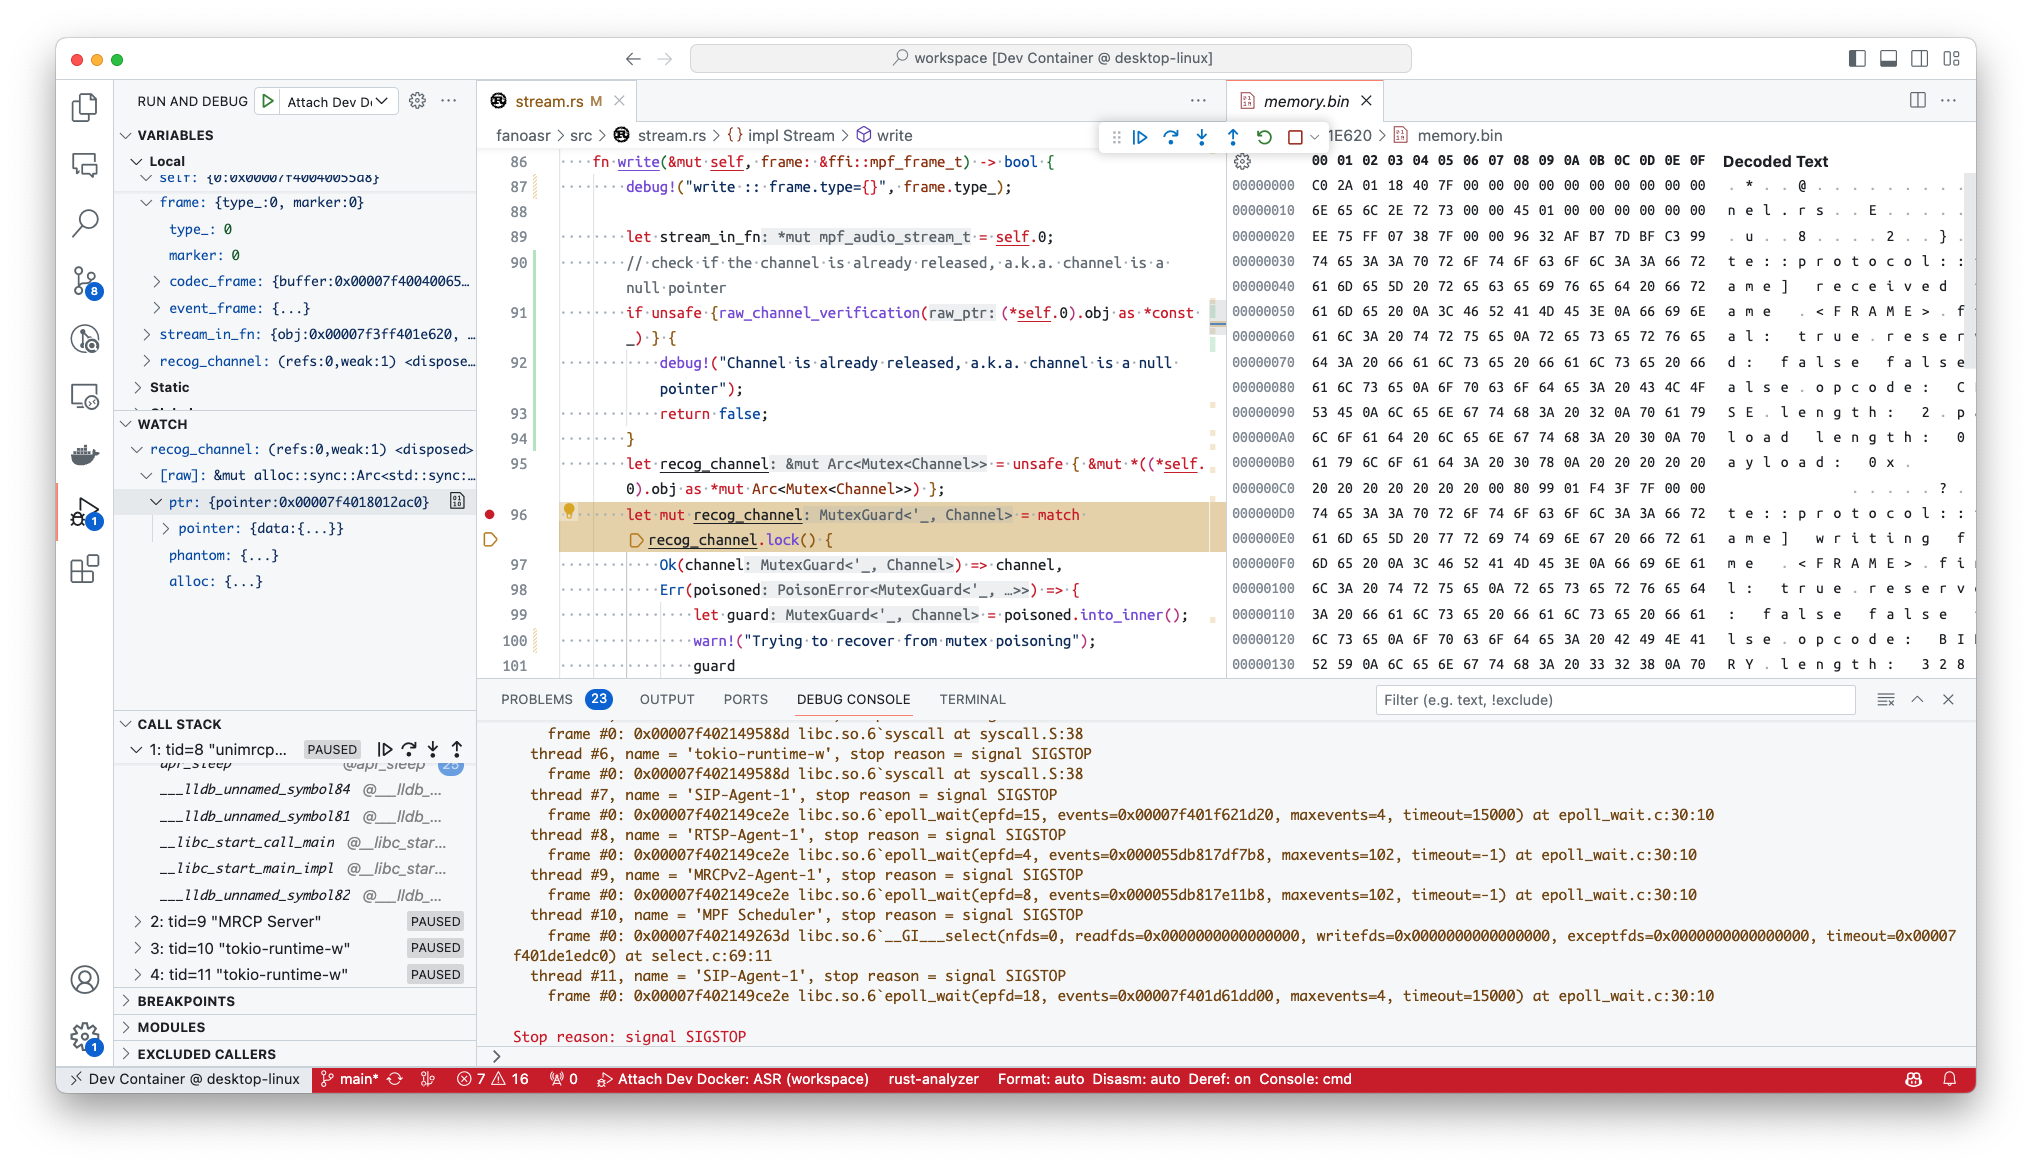The width and height of the screenshot is (2032, 1167).
Task: Open the Accounts menu icon
Action: pos(85,980)
